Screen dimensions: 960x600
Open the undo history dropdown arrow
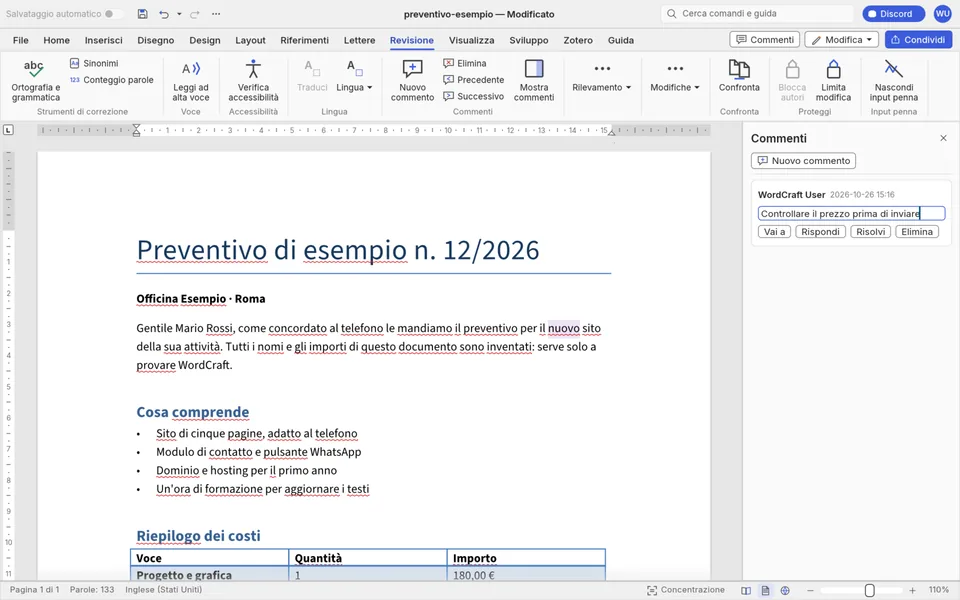179,13
